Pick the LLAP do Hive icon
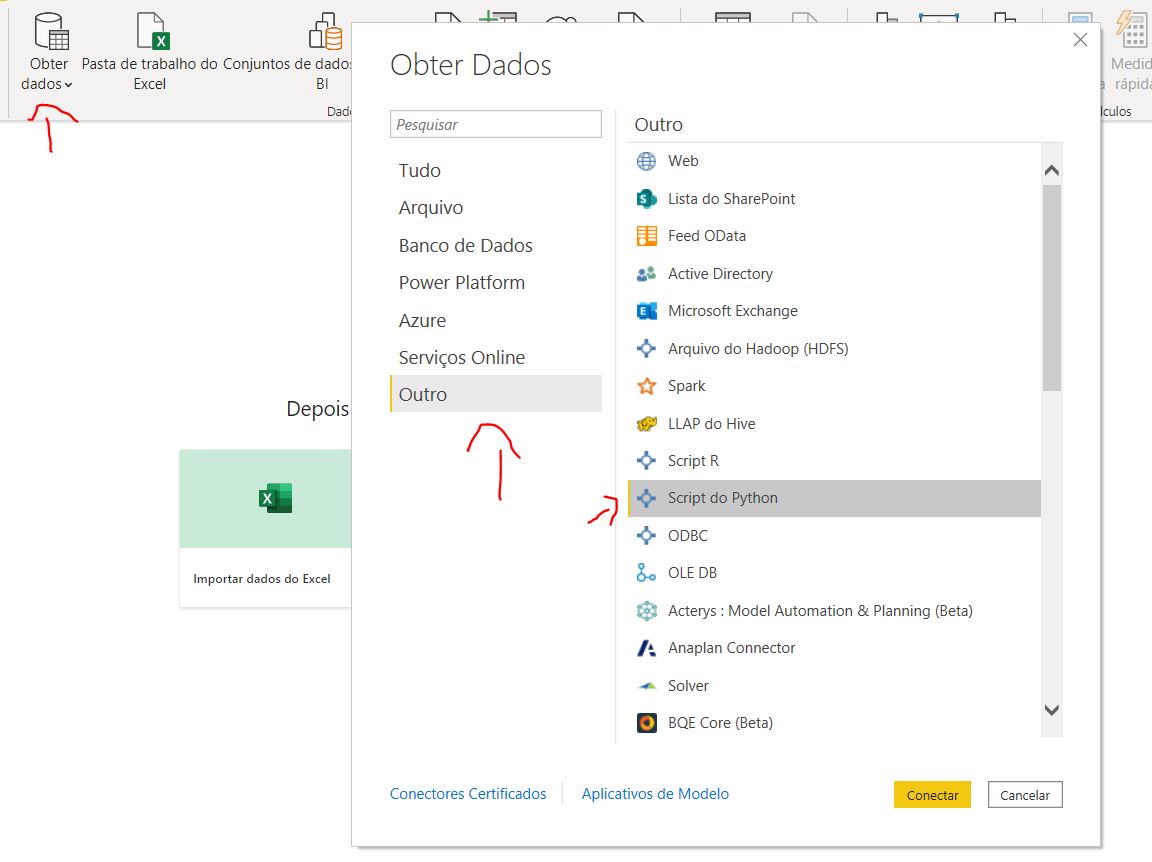Viewport: 1152px width, 862px height. point(647,424)
